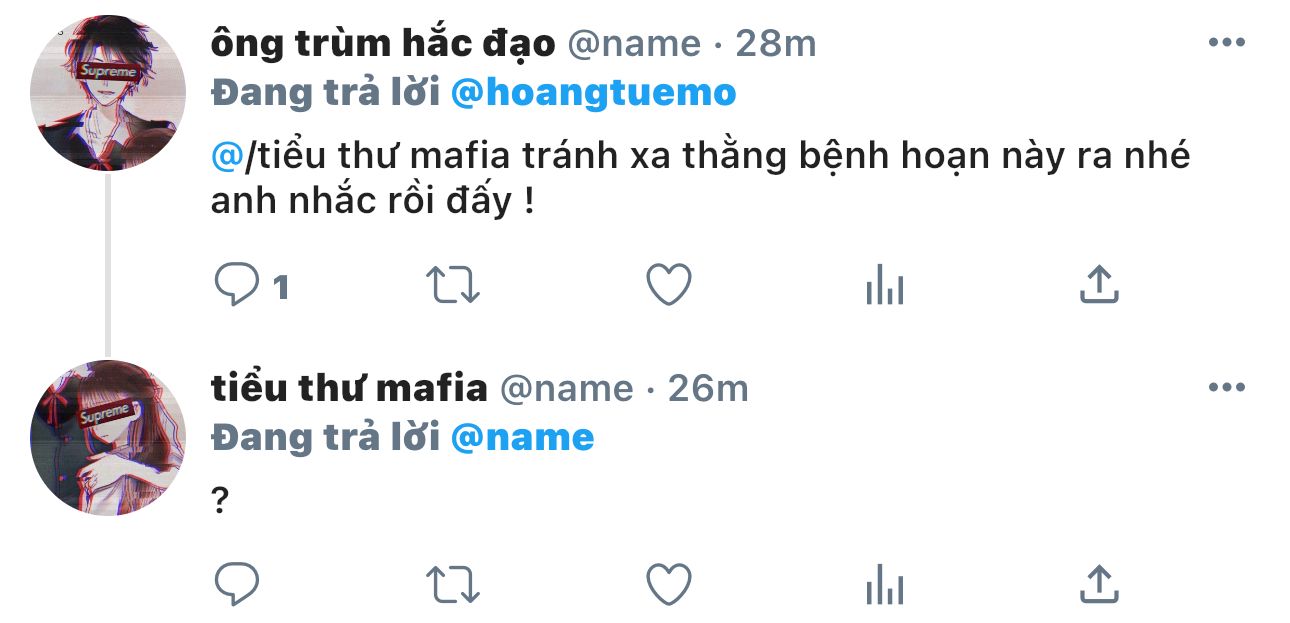Reply to ông trùm hắc đạo's tweet
Viewport: 1290px width, 623px height.
click(x=238, y=286)
